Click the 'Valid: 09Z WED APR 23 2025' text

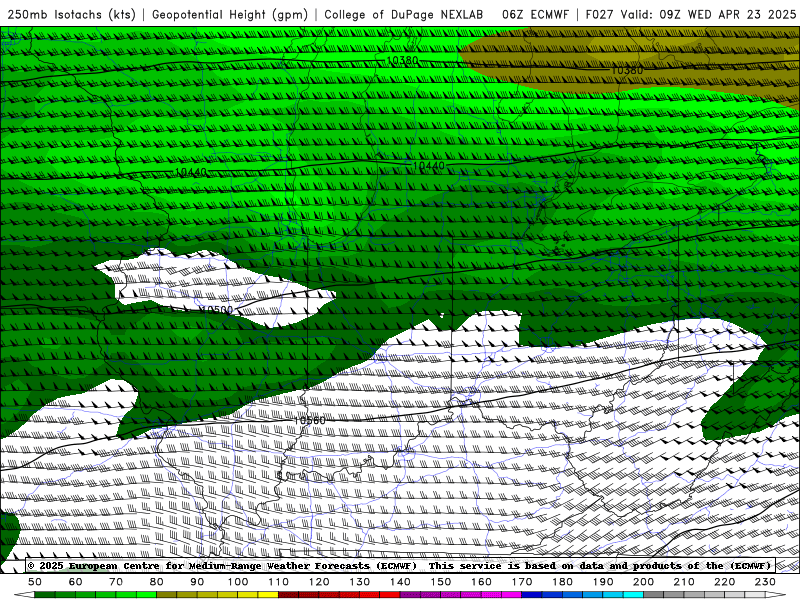point(709,14)
